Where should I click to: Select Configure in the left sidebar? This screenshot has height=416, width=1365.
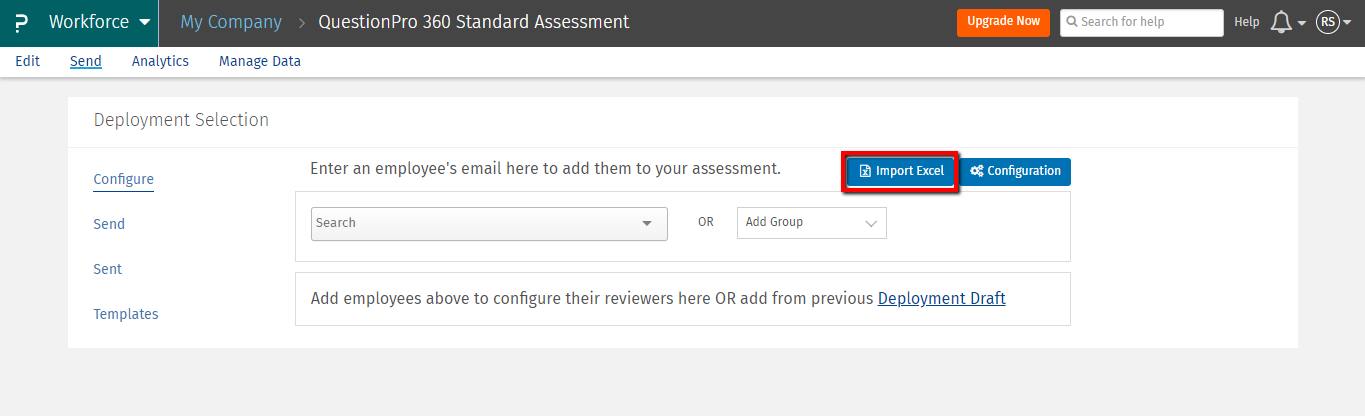point(124,180)
